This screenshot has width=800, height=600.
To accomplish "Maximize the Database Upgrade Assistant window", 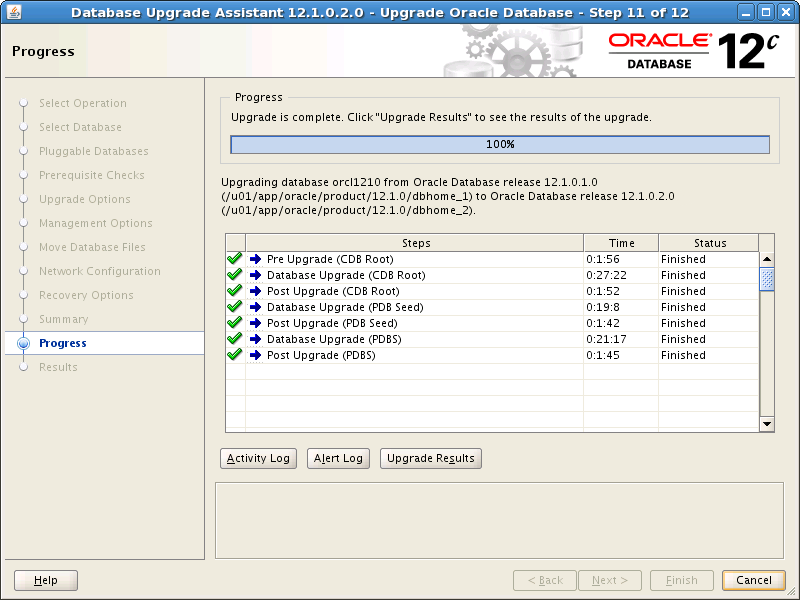I will tap(766, 12).
